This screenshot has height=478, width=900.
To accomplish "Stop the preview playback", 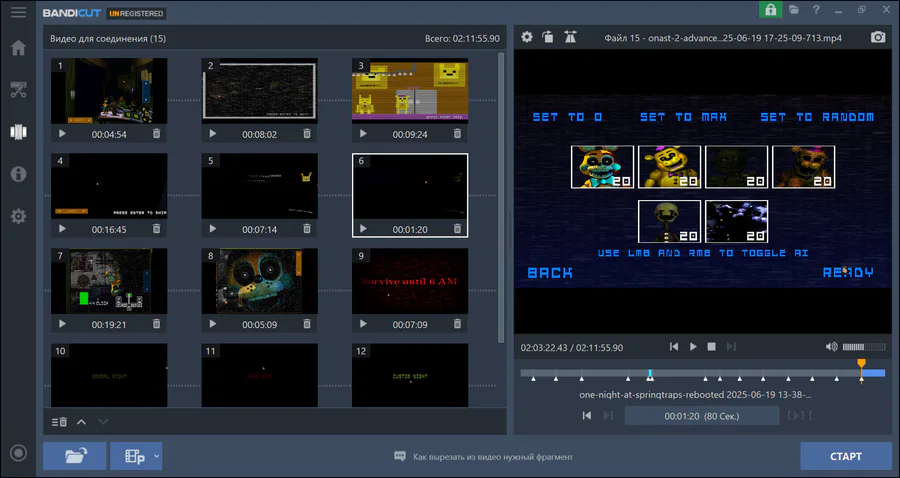I will 712,347.
